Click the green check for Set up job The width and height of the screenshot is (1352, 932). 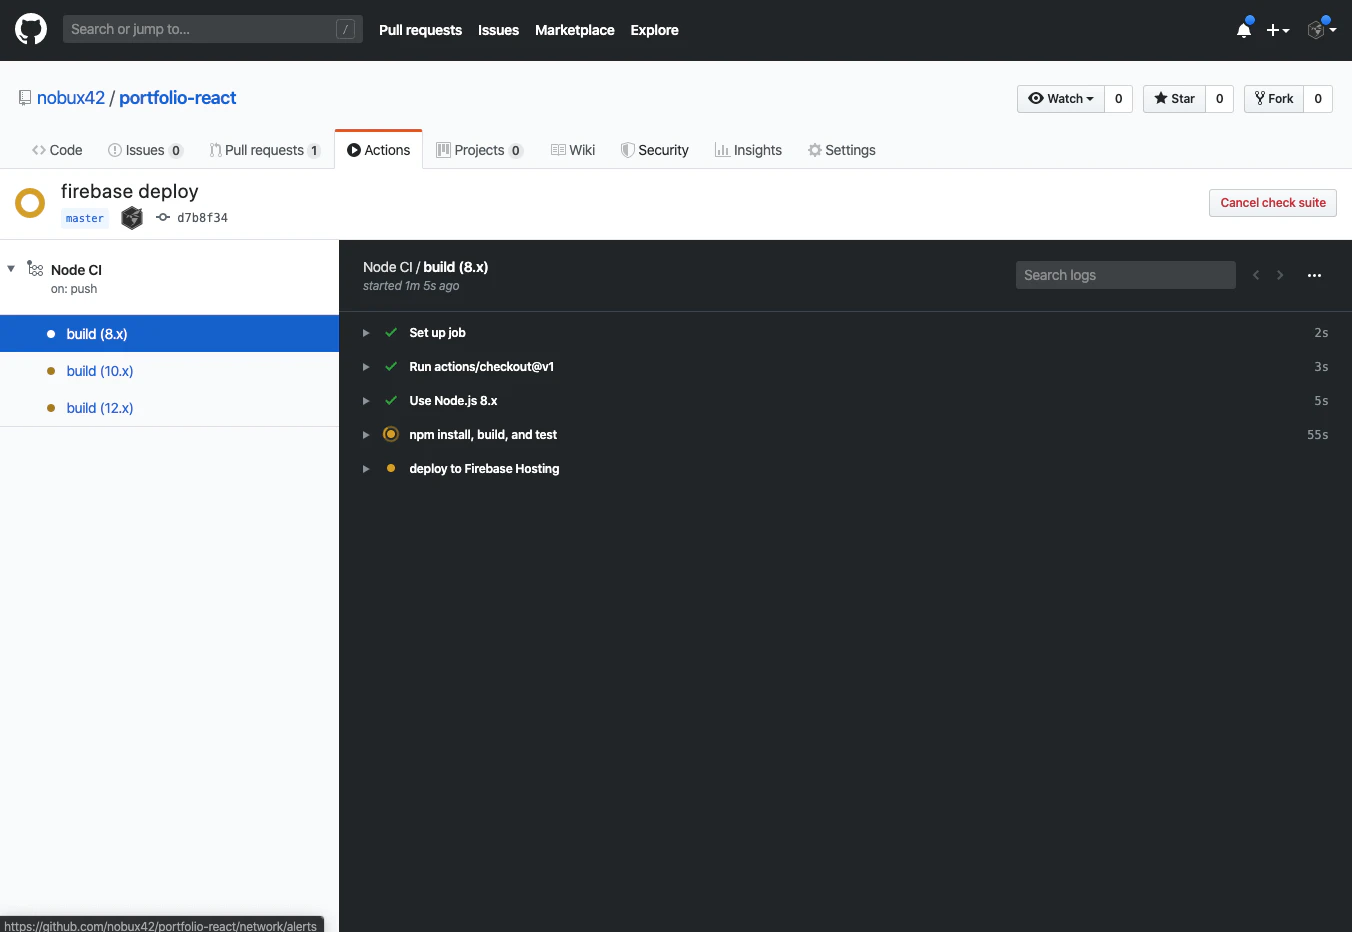tap(391, 333)
